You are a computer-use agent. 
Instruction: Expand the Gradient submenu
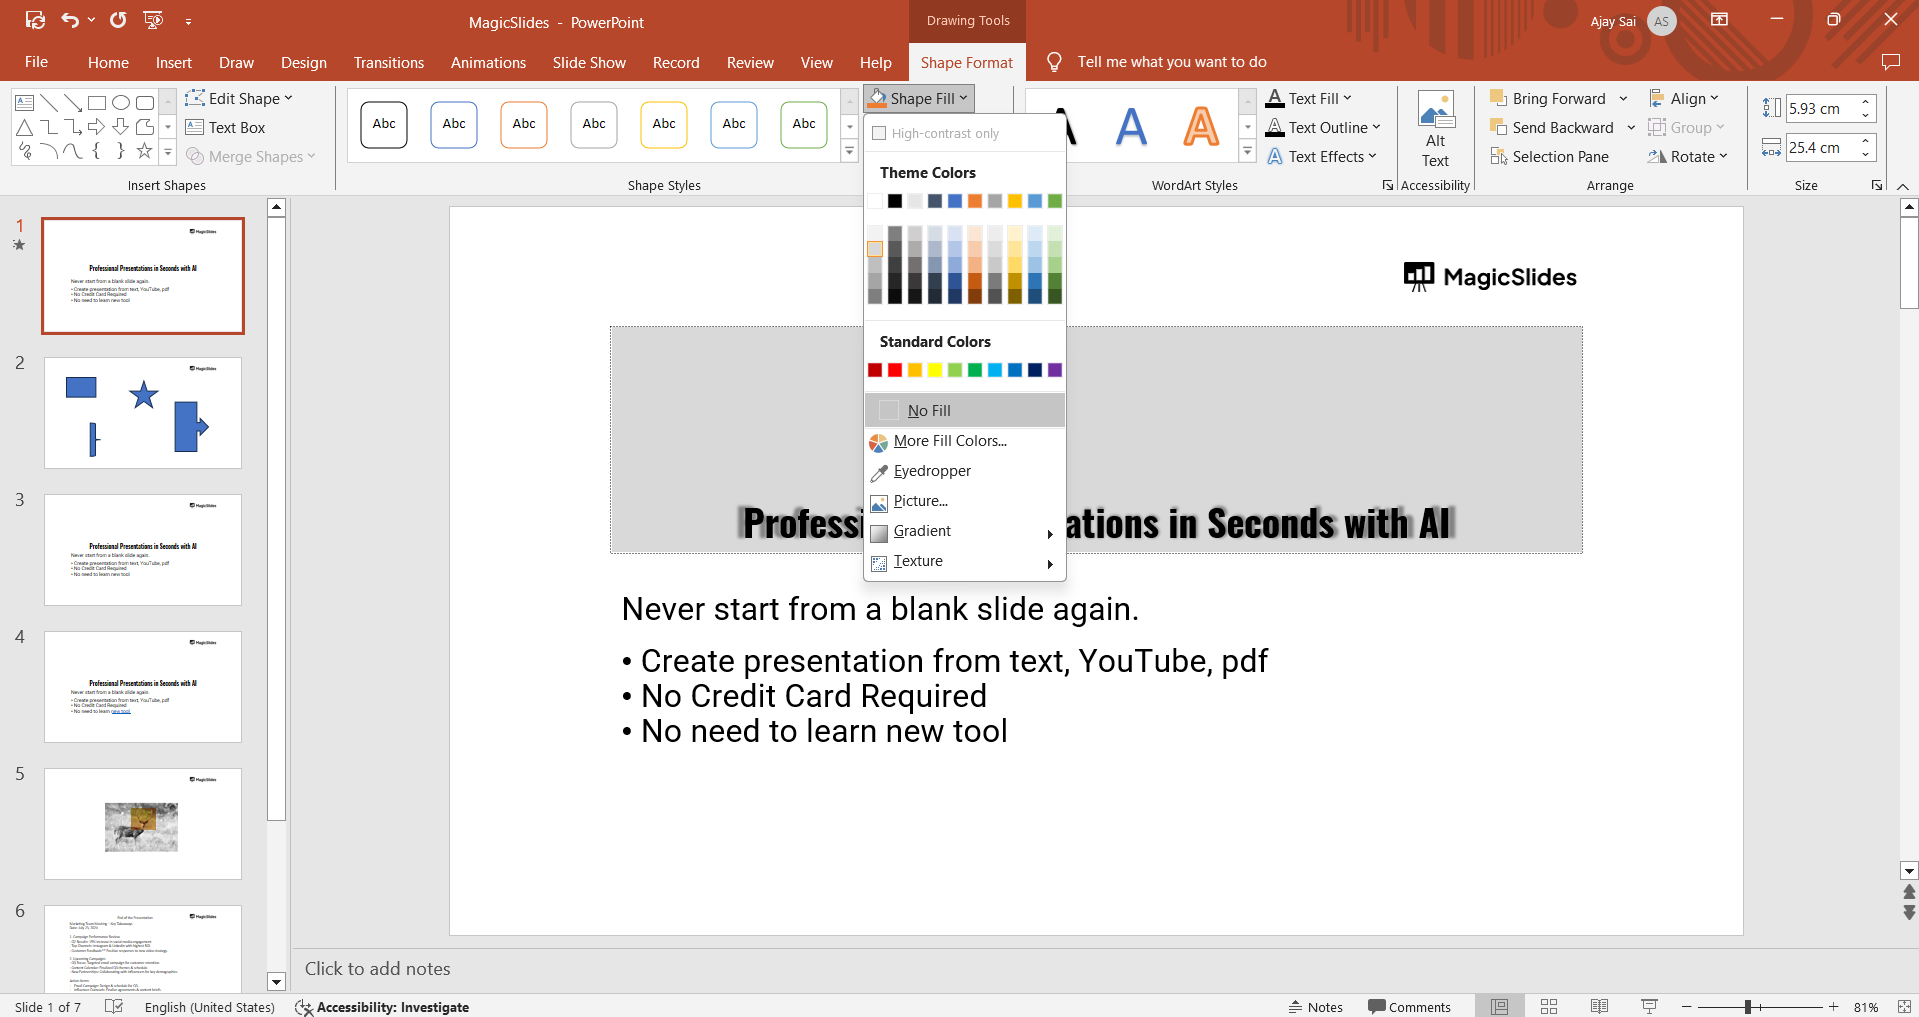pyautogui.click(x=965, y=531)
